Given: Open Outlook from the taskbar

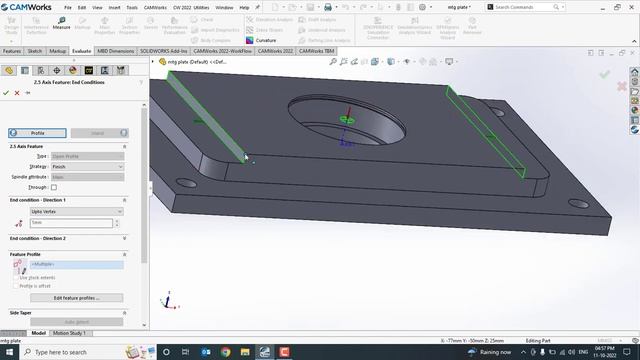Looking at the screenshot, I should pos(206,352).
